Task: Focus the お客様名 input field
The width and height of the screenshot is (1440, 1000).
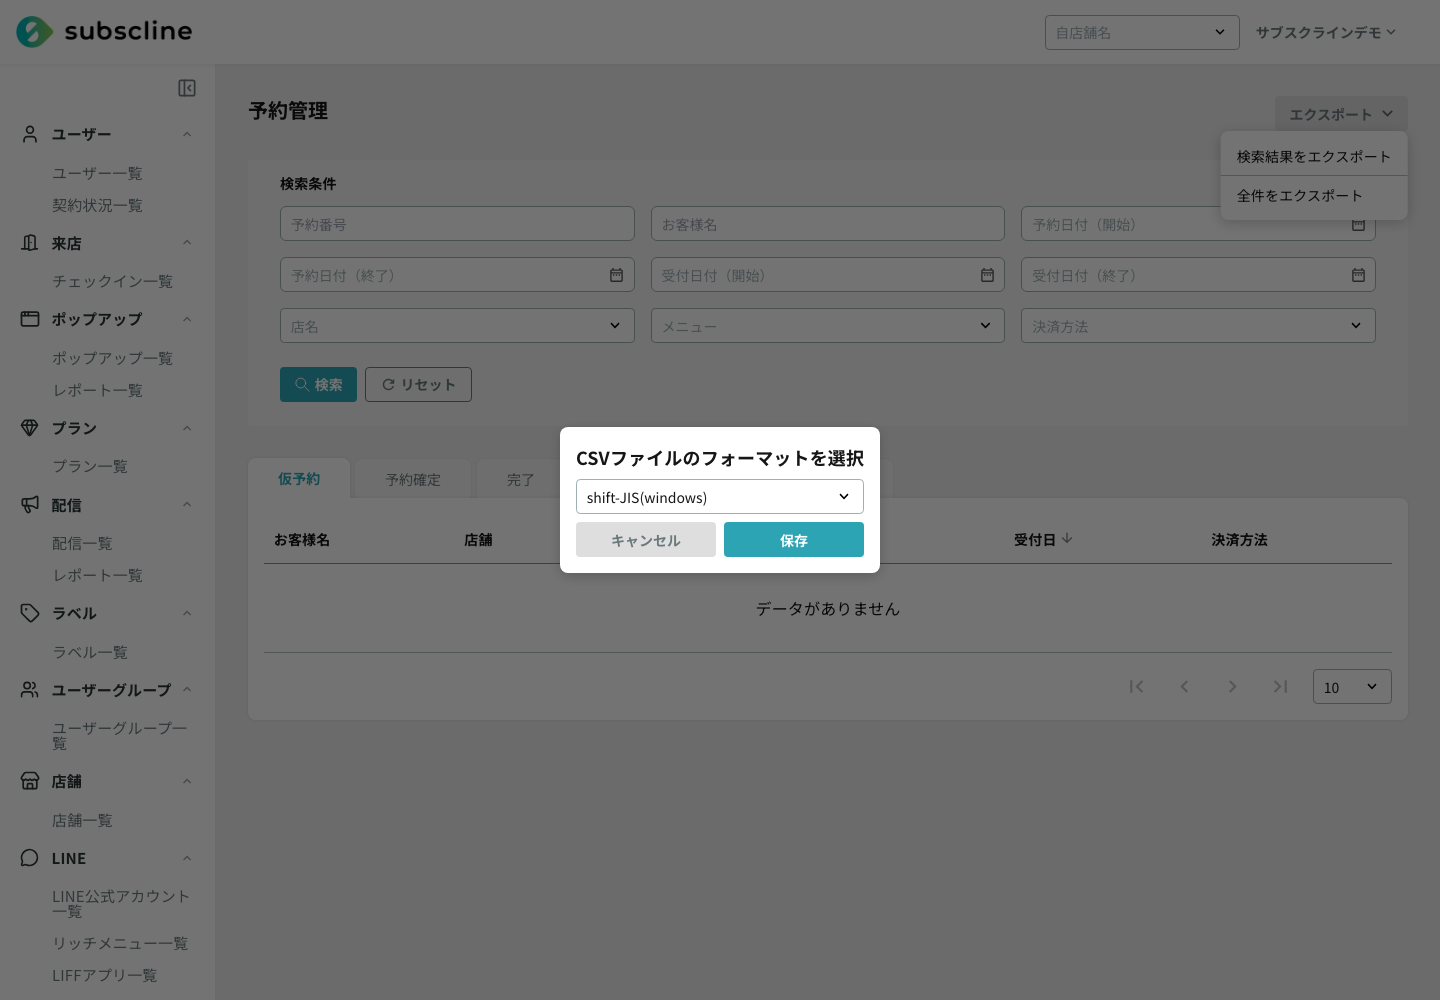Action: point(828,224)
